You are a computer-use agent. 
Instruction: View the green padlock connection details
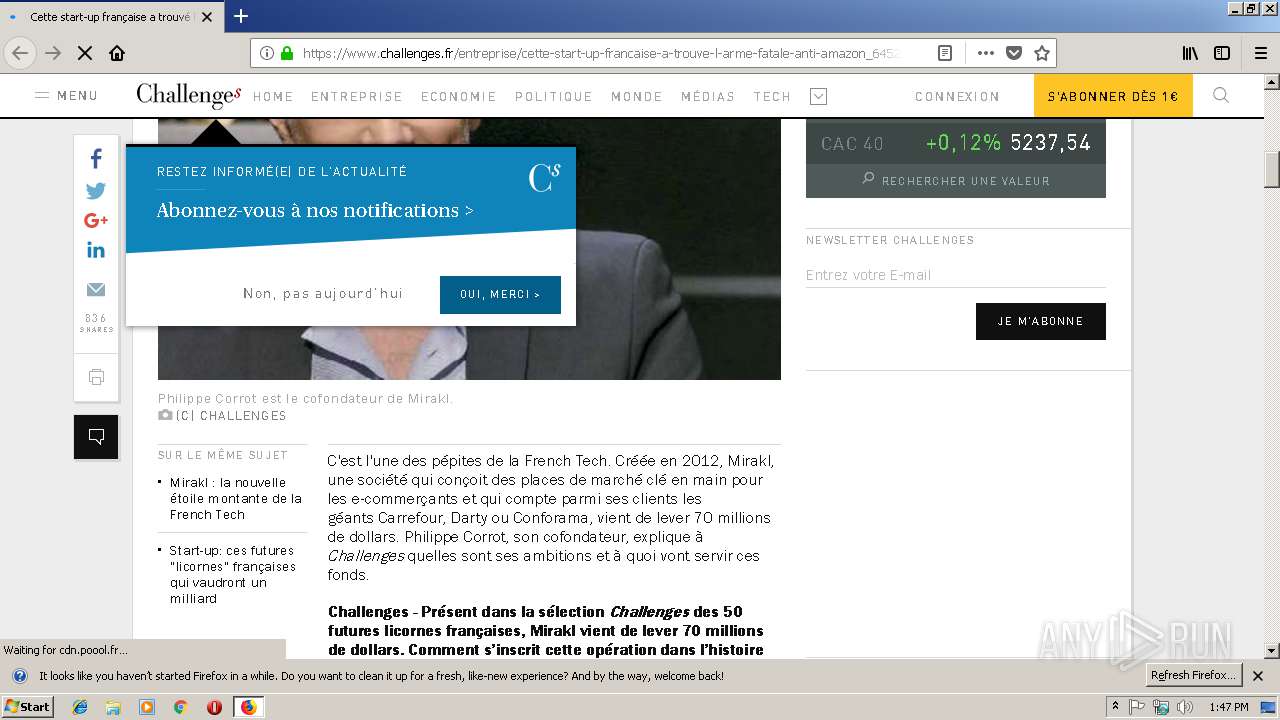point(287,53)
